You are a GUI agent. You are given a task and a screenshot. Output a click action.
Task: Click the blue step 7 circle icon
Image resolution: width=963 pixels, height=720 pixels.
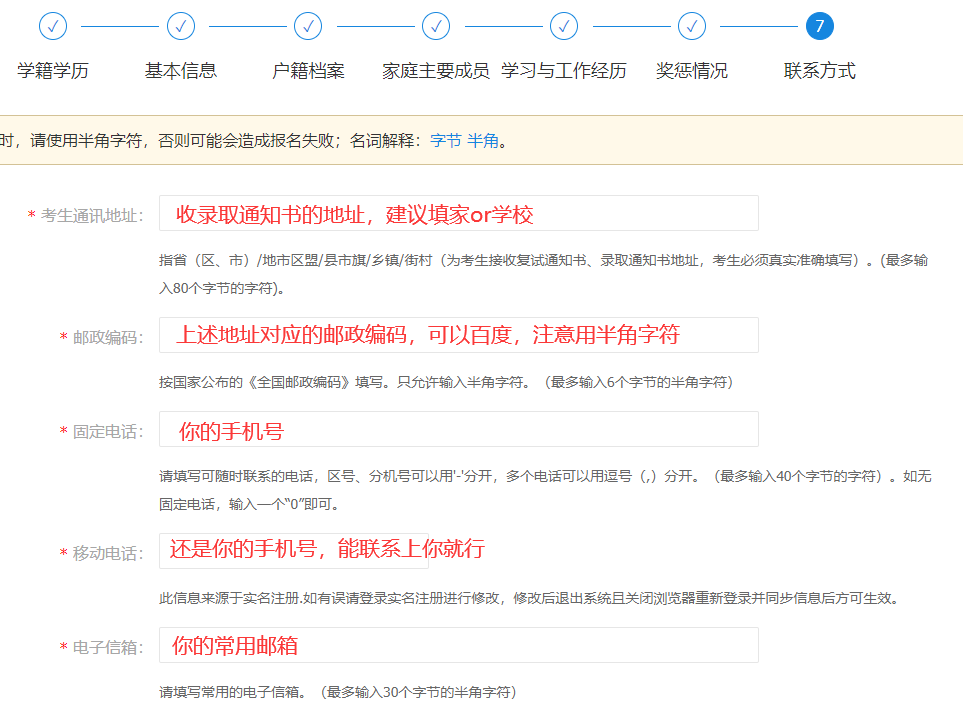click(x=819, y=26)
